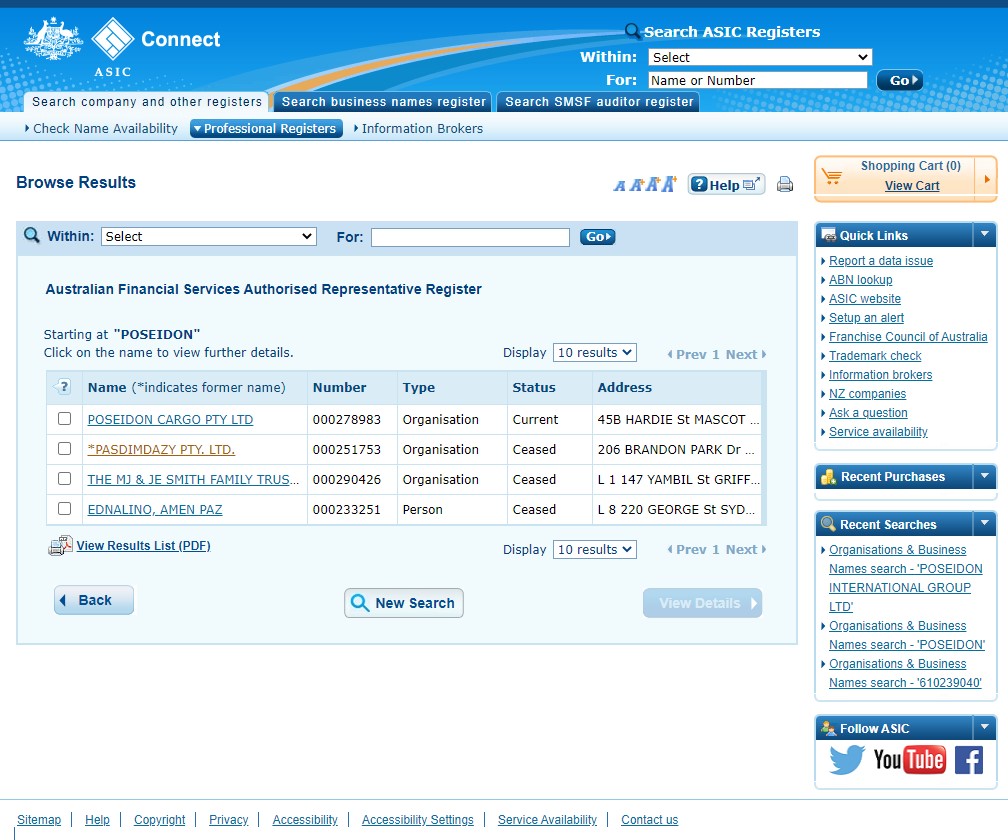Image resolution: width=1008 pixels, height=840 pixels.
Task: Tick checkbox for EDNALINO, AMEN PAZ
Action: [64, 508]
